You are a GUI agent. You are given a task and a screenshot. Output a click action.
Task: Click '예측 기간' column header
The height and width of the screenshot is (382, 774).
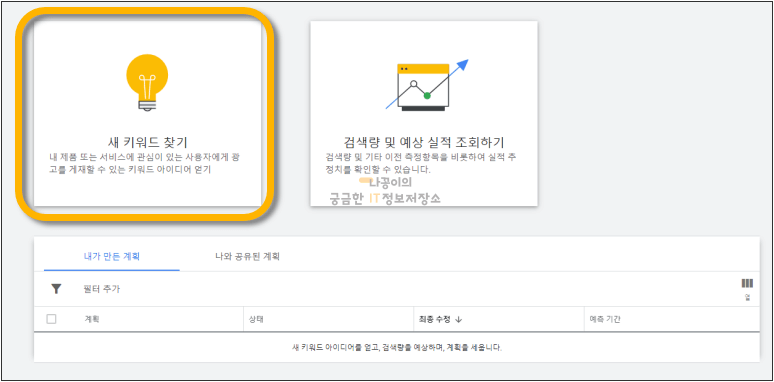605,319
